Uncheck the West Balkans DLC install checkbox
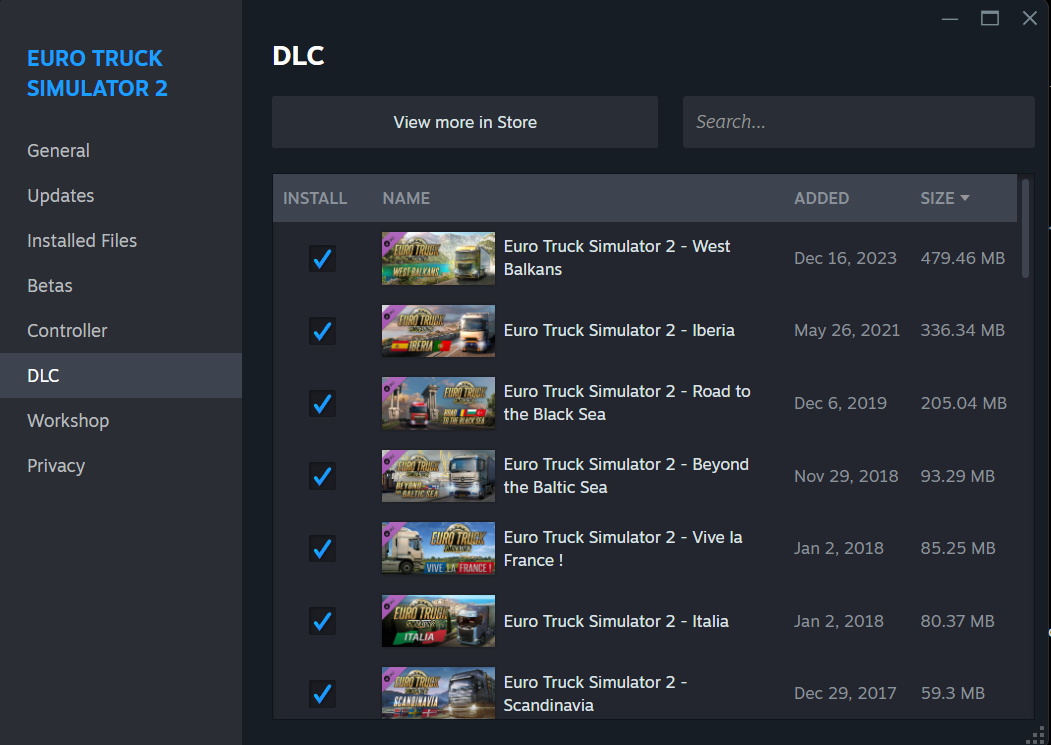The width and height of the screenshot is (1051, 745). 322,258
